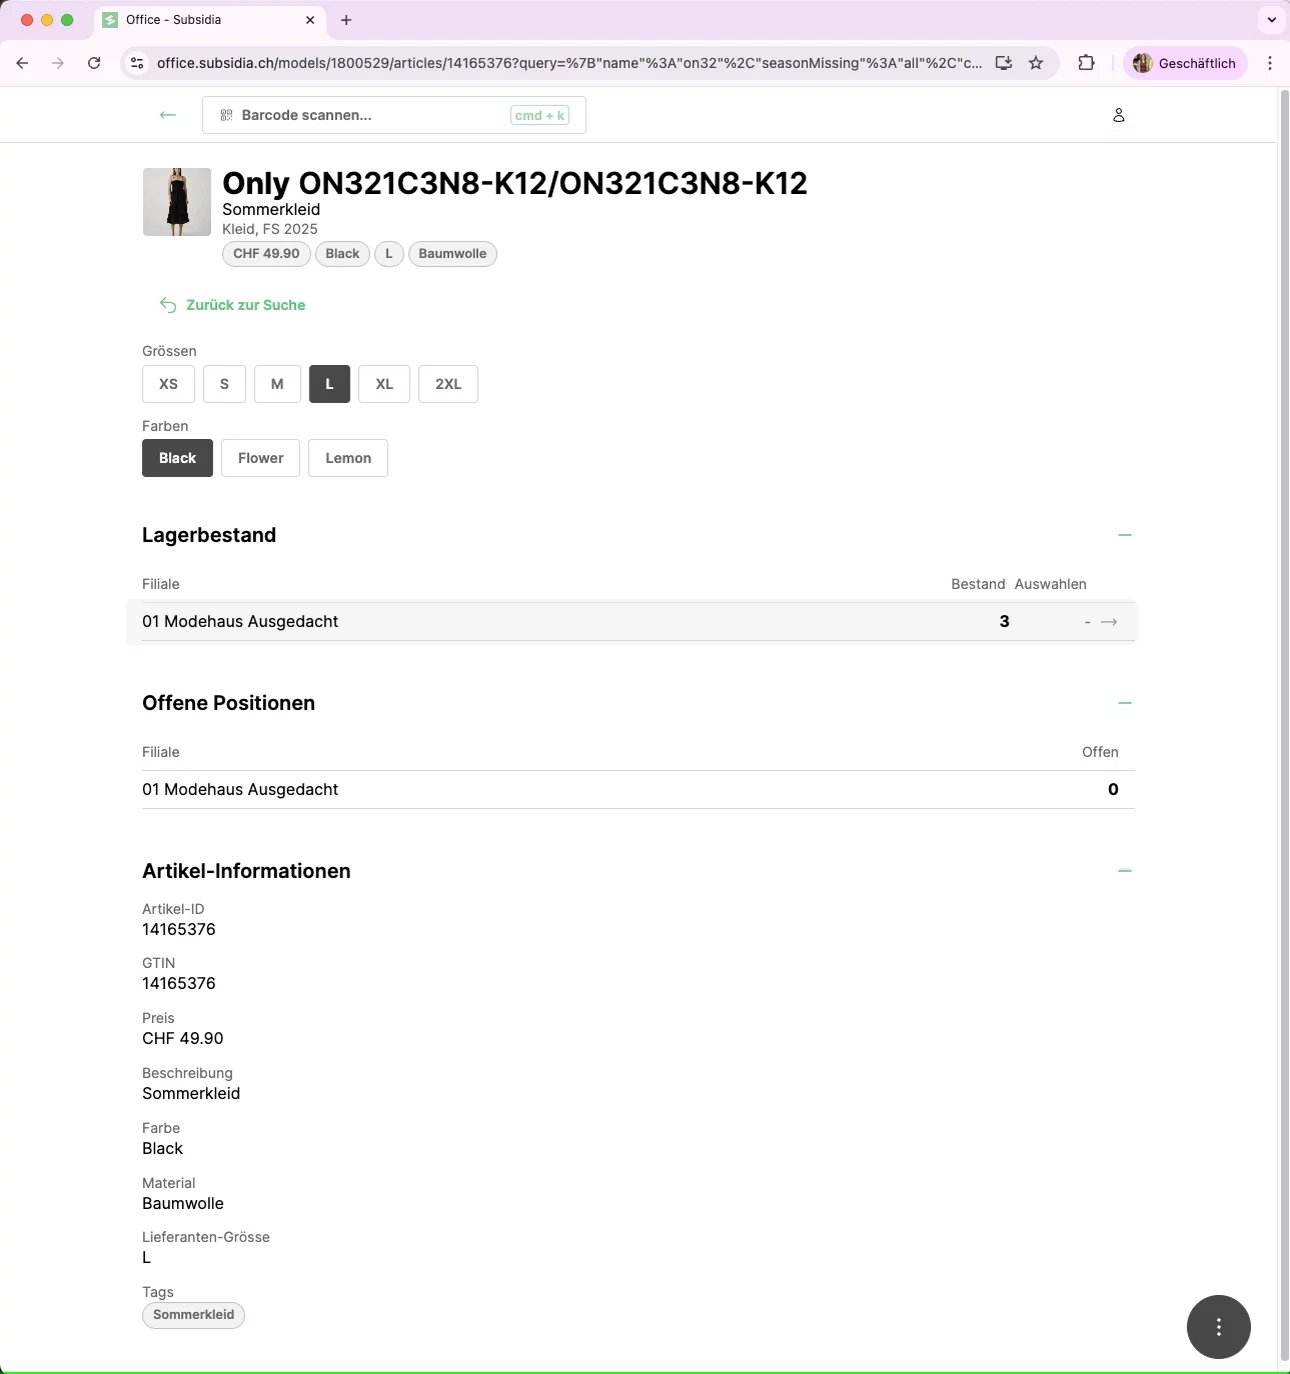Viewport: 1290px width, 1374px height.
Task: Switch to the Office - Subsidia tab
Action: pos(200,20)
